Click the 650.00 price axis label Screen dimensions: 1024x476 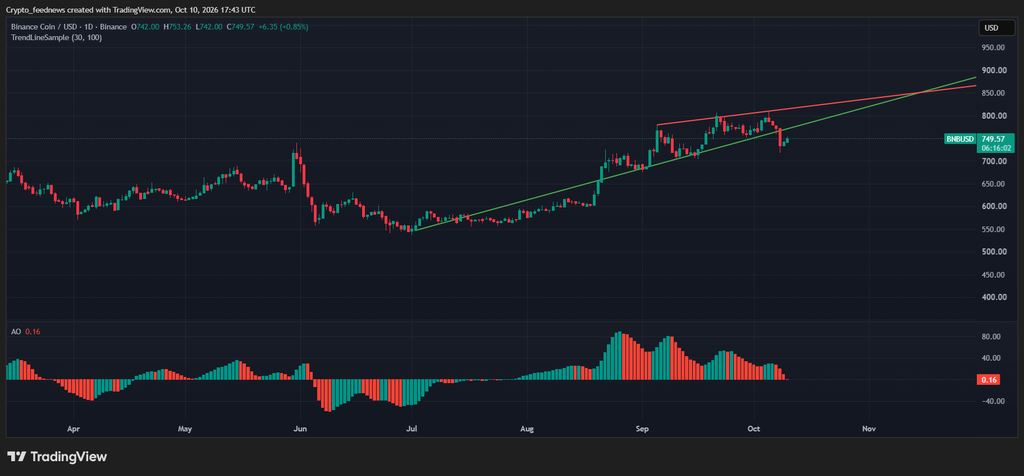point(993,184)
